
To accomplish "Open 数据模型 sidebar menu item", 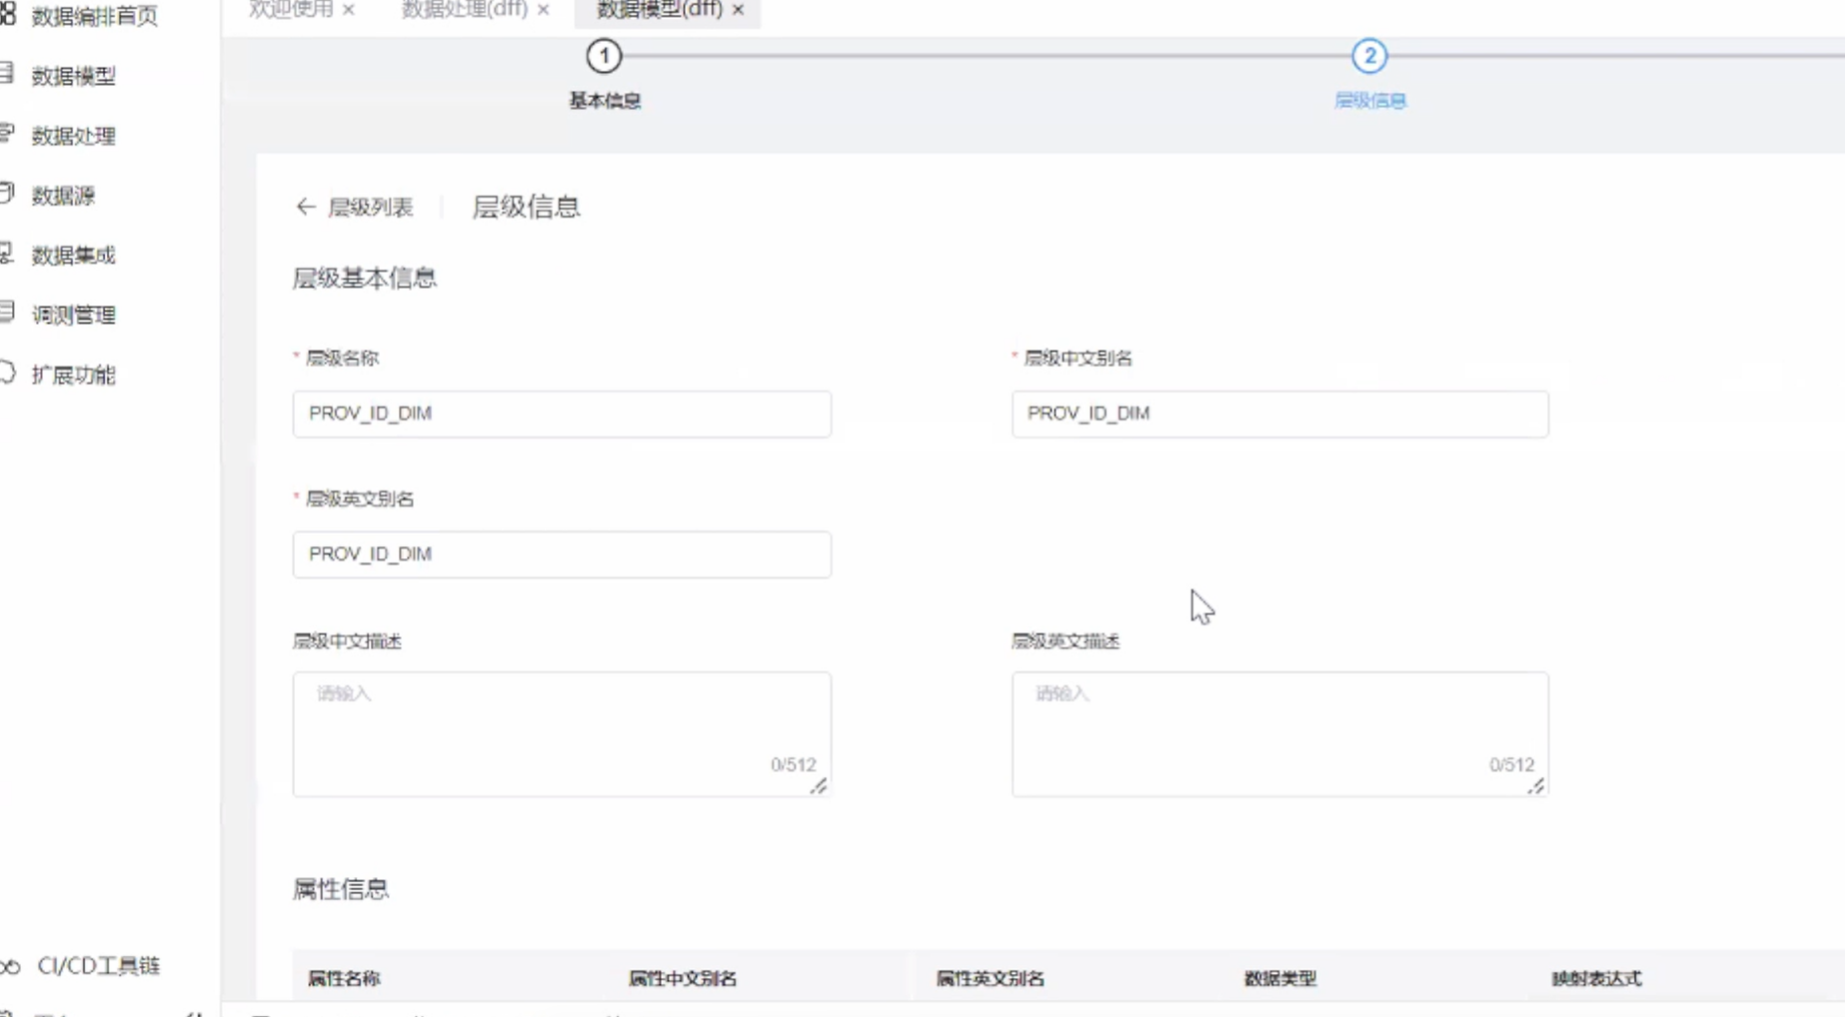I will coord(73,76).
